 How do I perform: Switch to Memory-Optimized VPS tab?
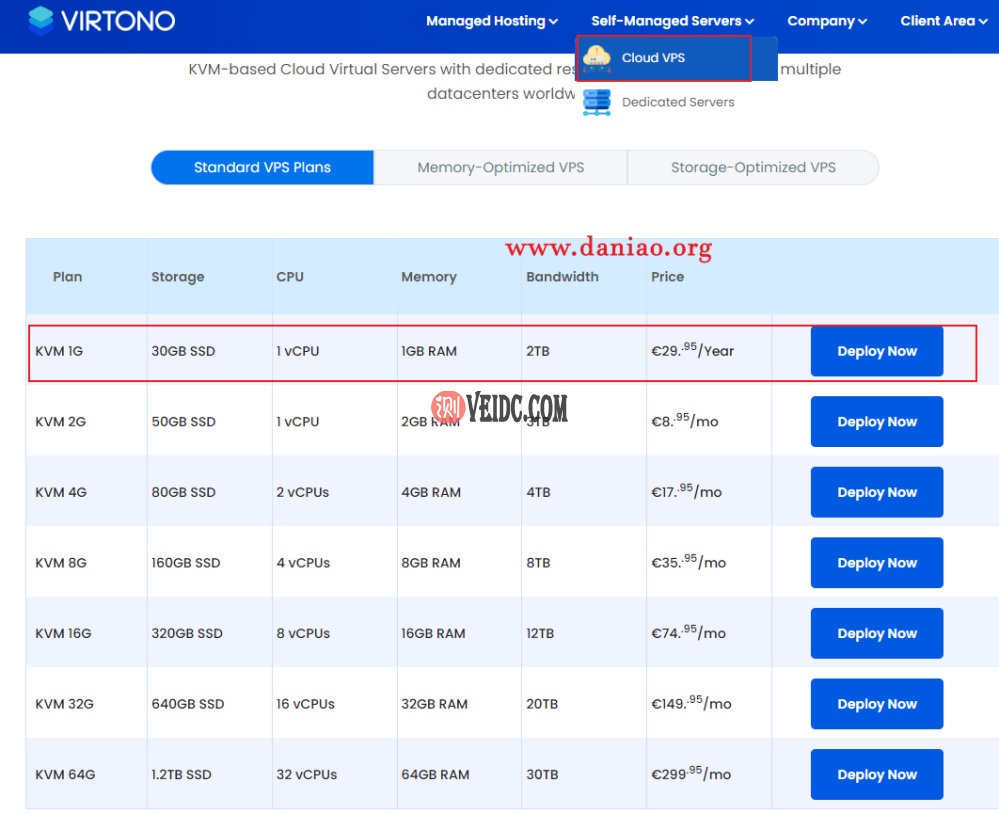pyautogui.click(x=500, y=168)
